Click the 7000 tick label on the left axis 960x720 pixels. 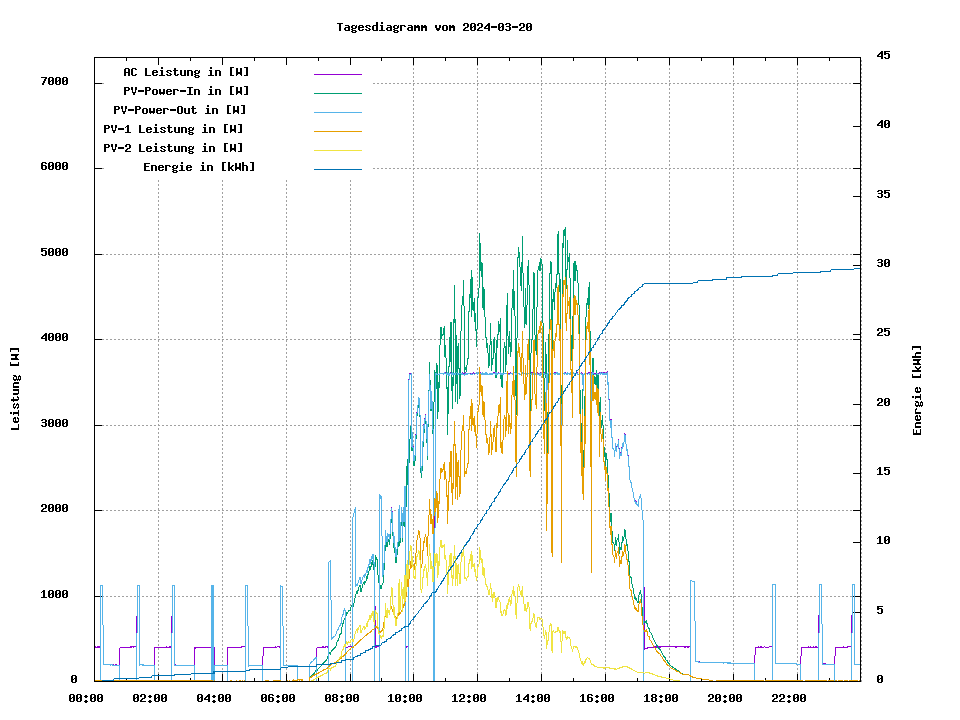[54, 82]
